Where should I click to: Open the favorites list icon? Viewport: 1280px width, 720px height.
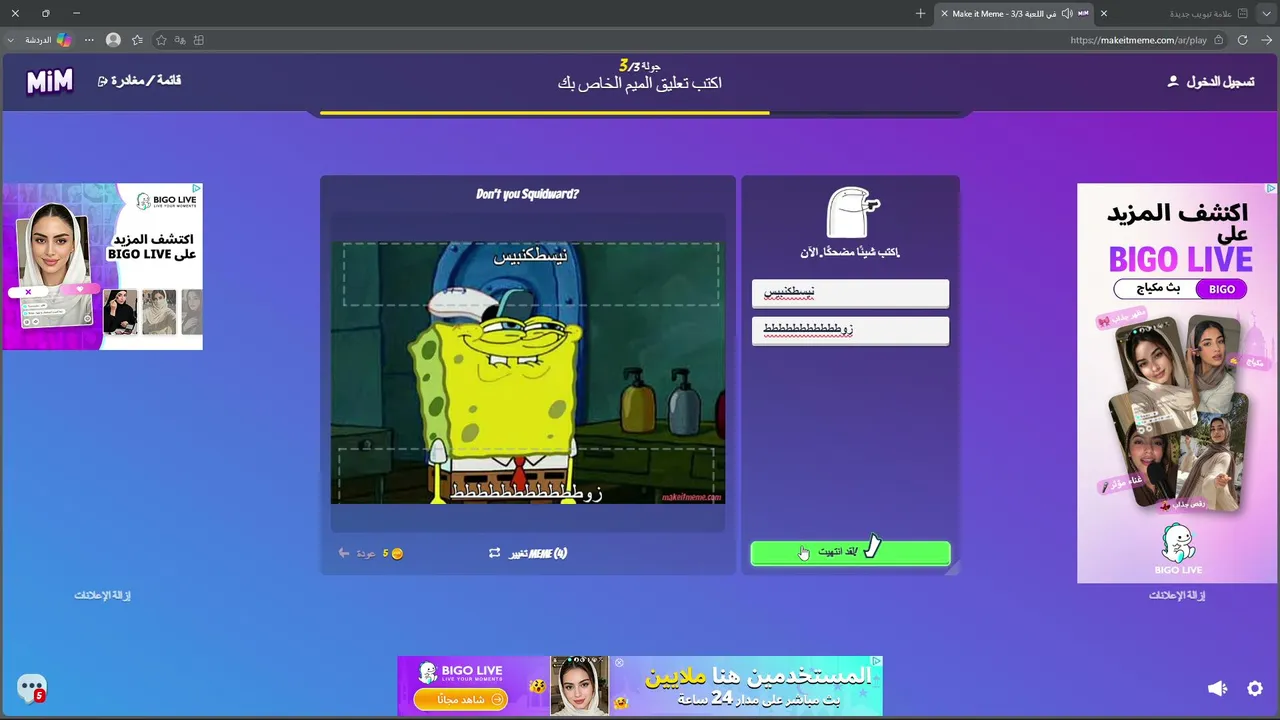137,40
